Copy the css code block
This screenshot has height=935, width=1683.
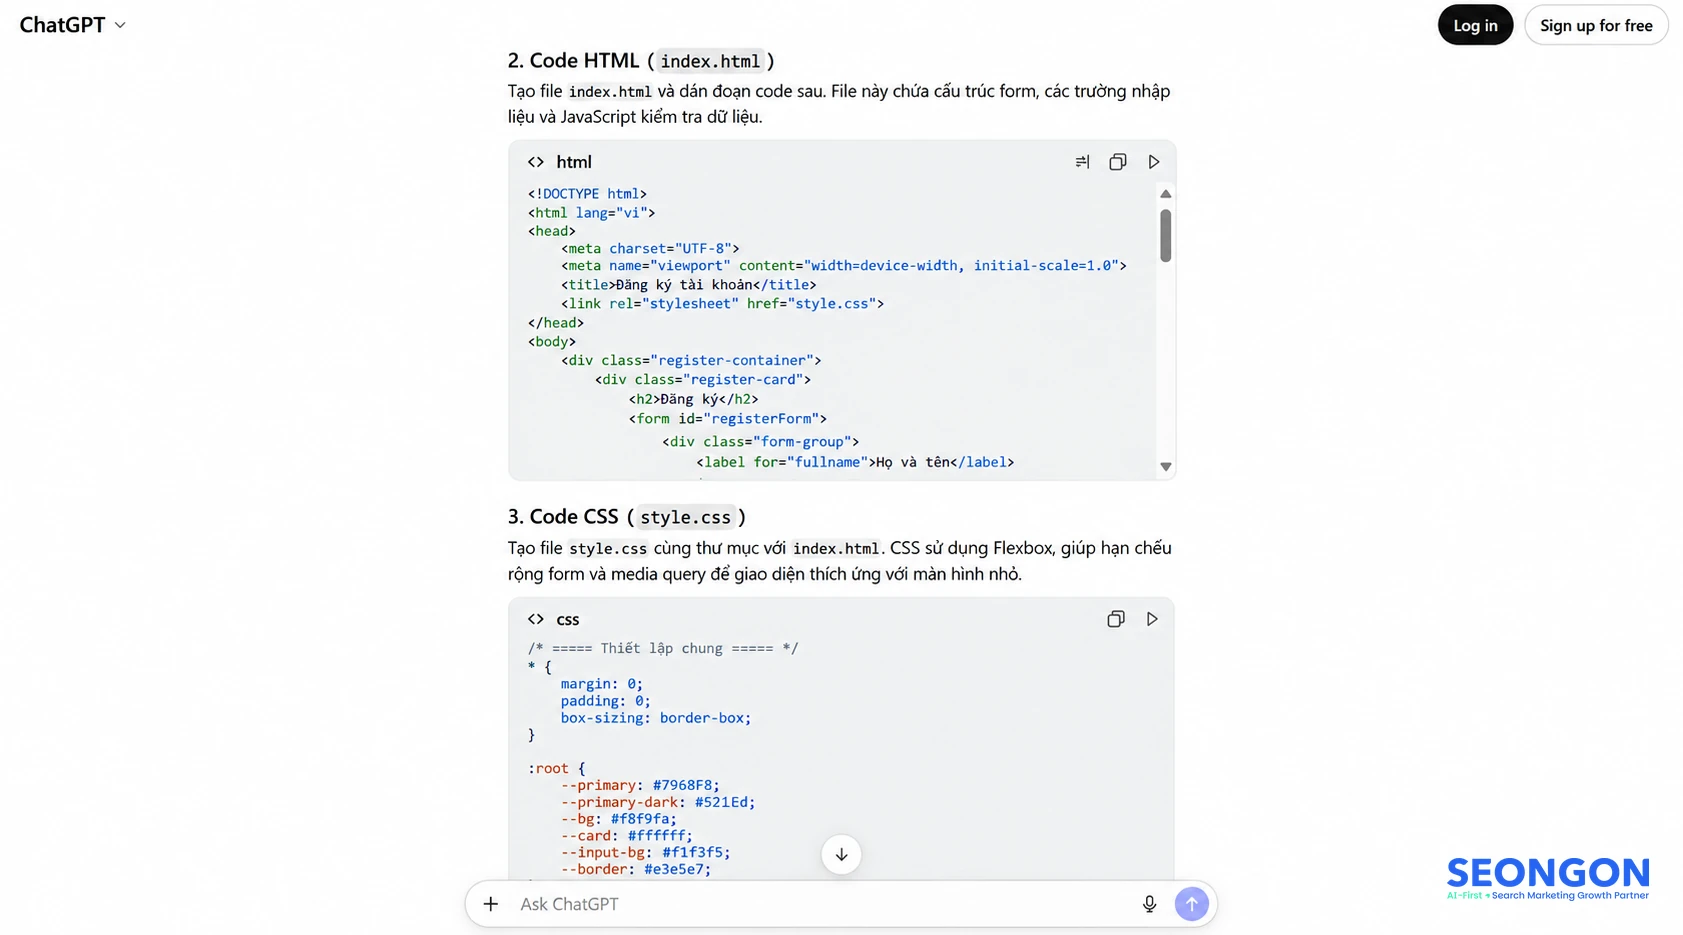[1116, 619]
